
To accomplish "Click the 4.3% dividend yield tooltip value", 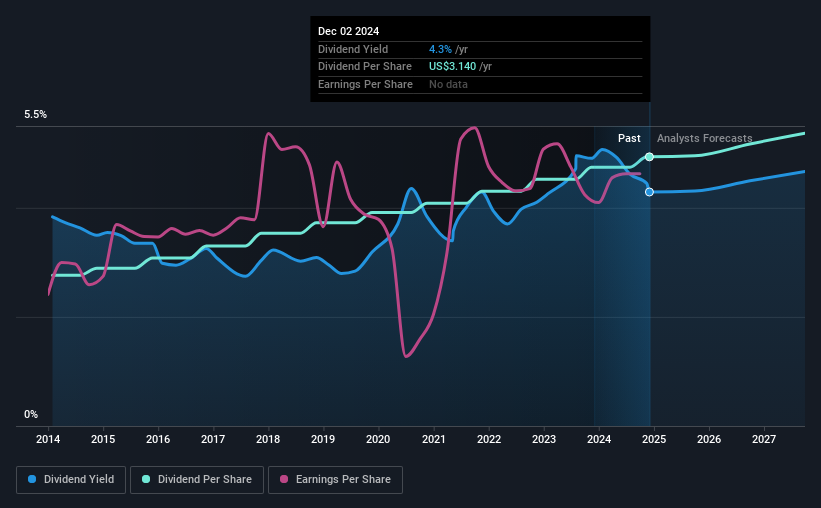I will pos(440,49).
